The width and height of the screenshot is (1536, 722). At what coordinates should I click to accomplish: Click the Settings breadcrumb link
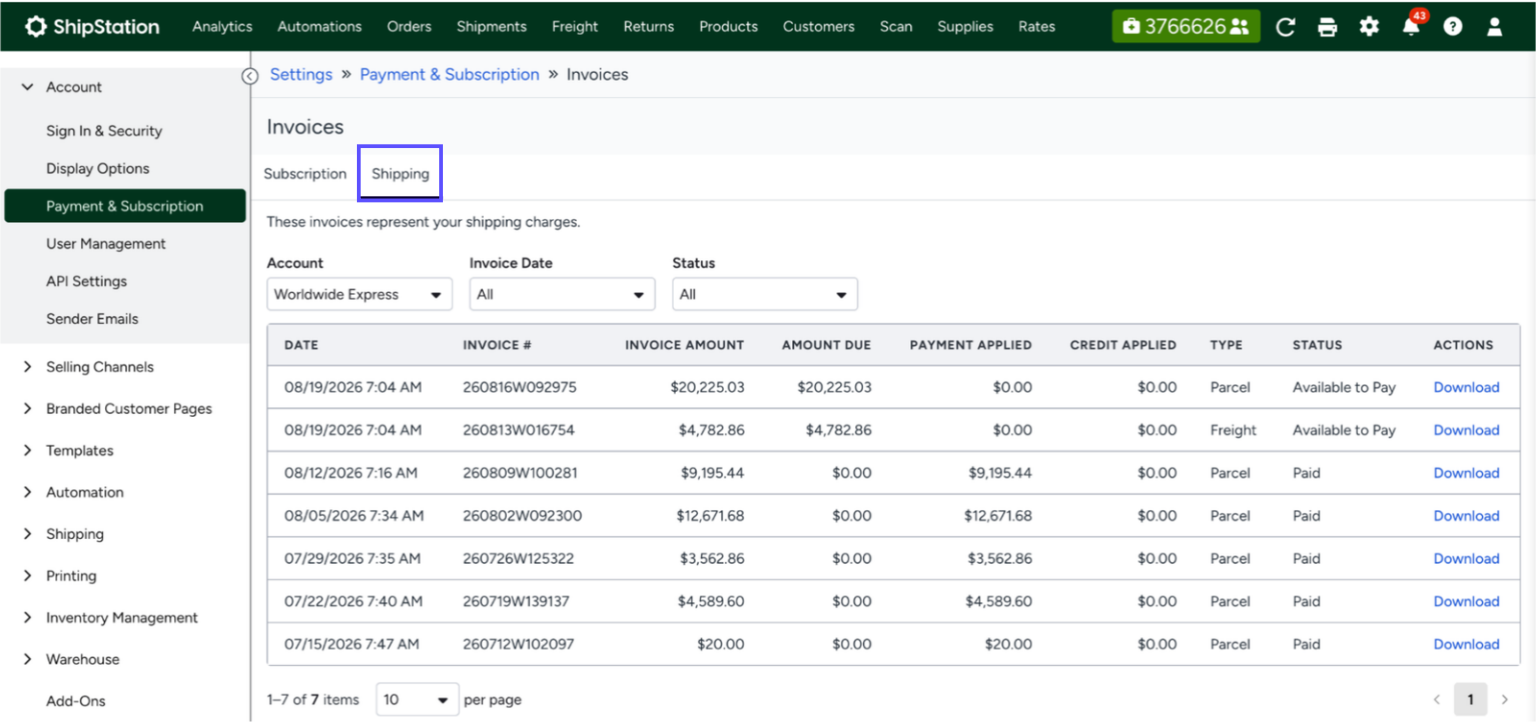pyautogui.click(x=301, y=74)
